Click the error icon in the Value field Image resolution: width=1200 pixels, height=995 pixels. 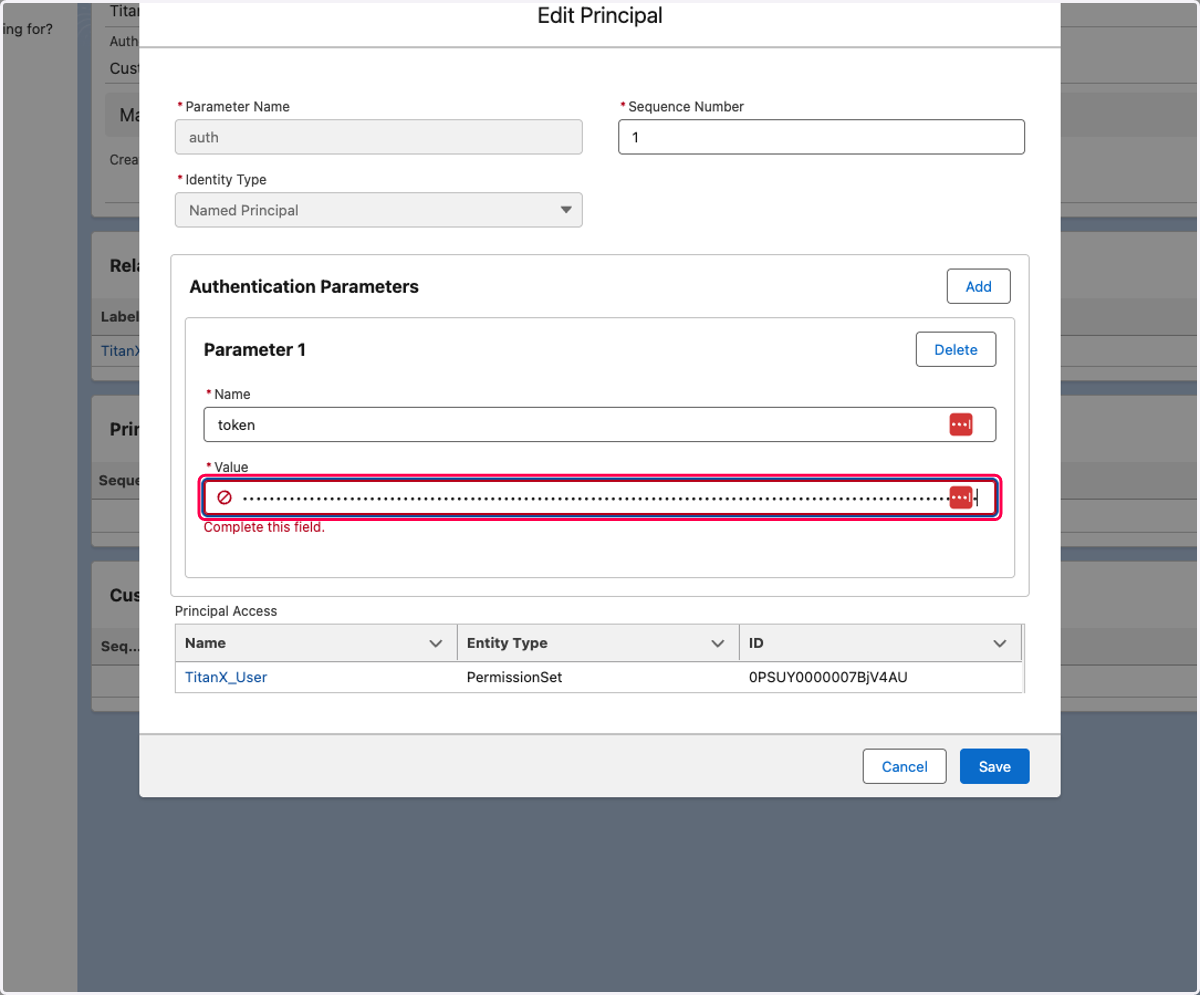225,497
